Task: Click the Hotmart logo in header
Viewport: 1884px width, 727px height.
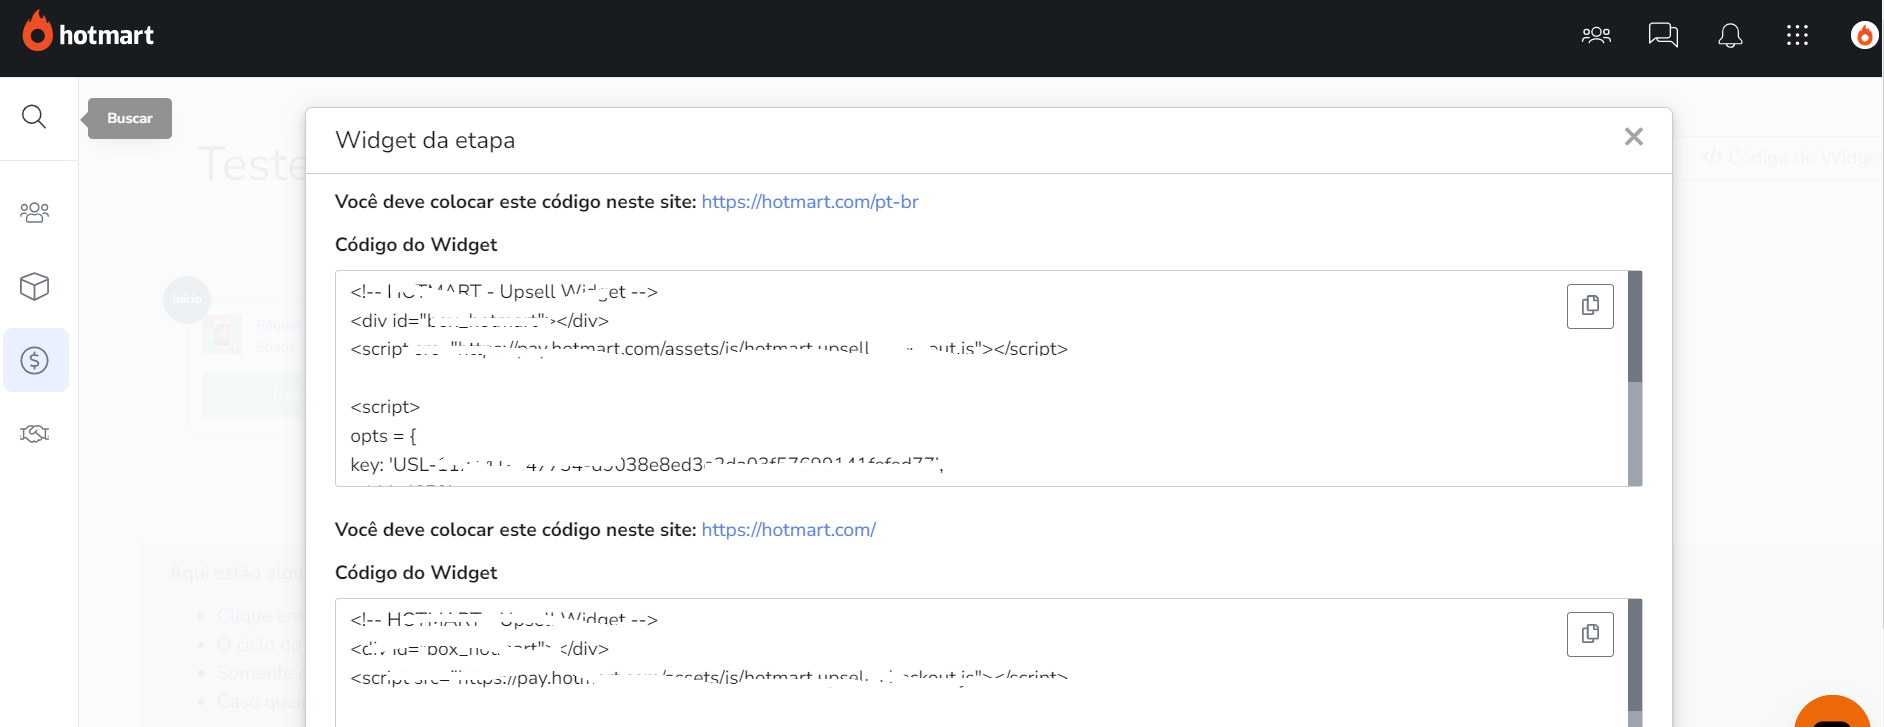Action: (x=88, y=33)
